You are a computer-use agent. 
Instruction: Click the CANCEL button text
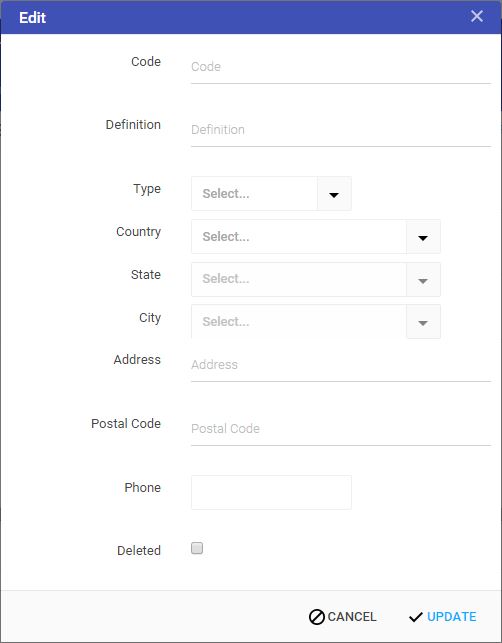pos(351,617)
